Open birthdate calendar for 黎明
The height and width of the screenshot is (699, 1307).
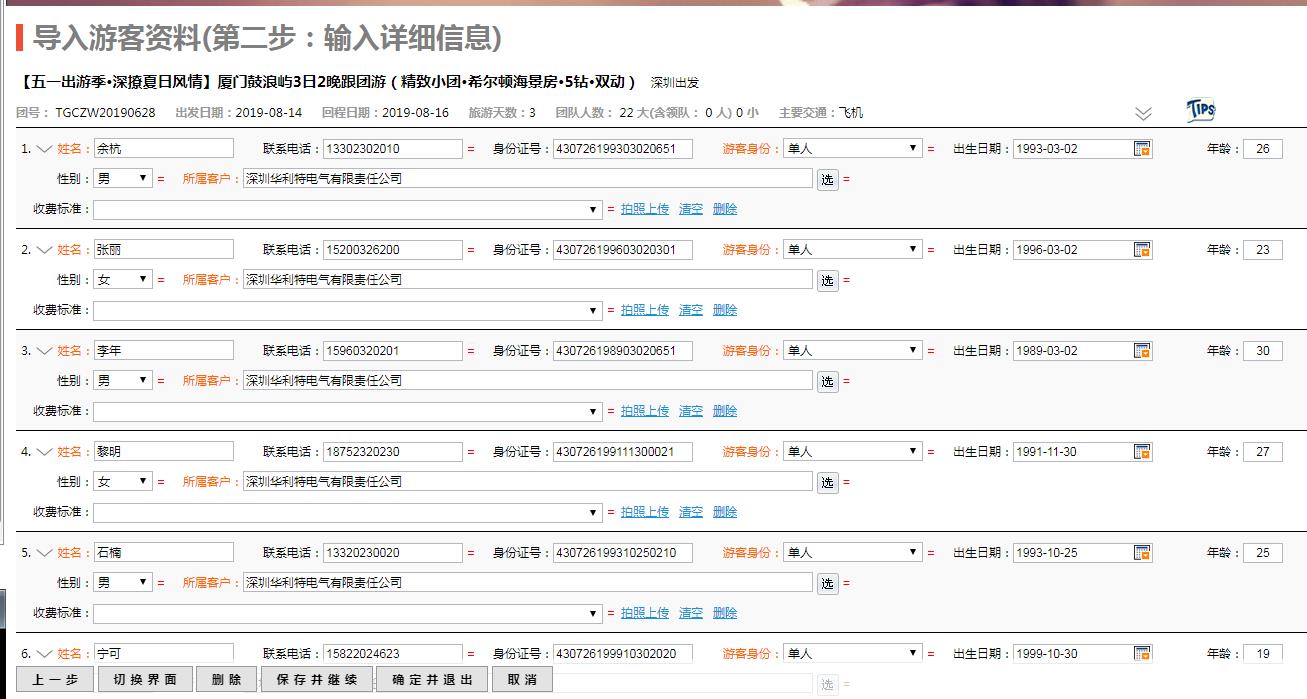tap(1142, 452)
